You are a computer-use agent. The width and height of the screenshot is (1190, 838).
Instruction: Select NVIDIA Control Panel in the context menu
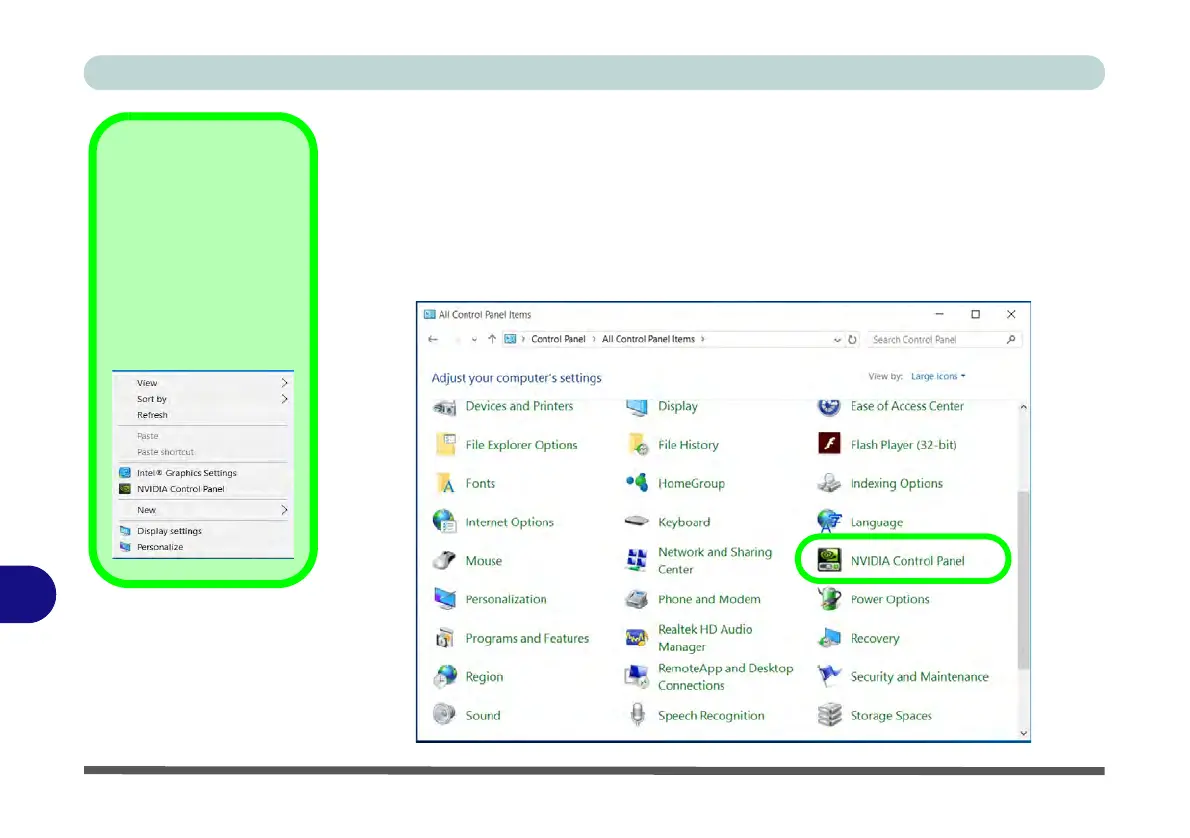click(203, 489)
